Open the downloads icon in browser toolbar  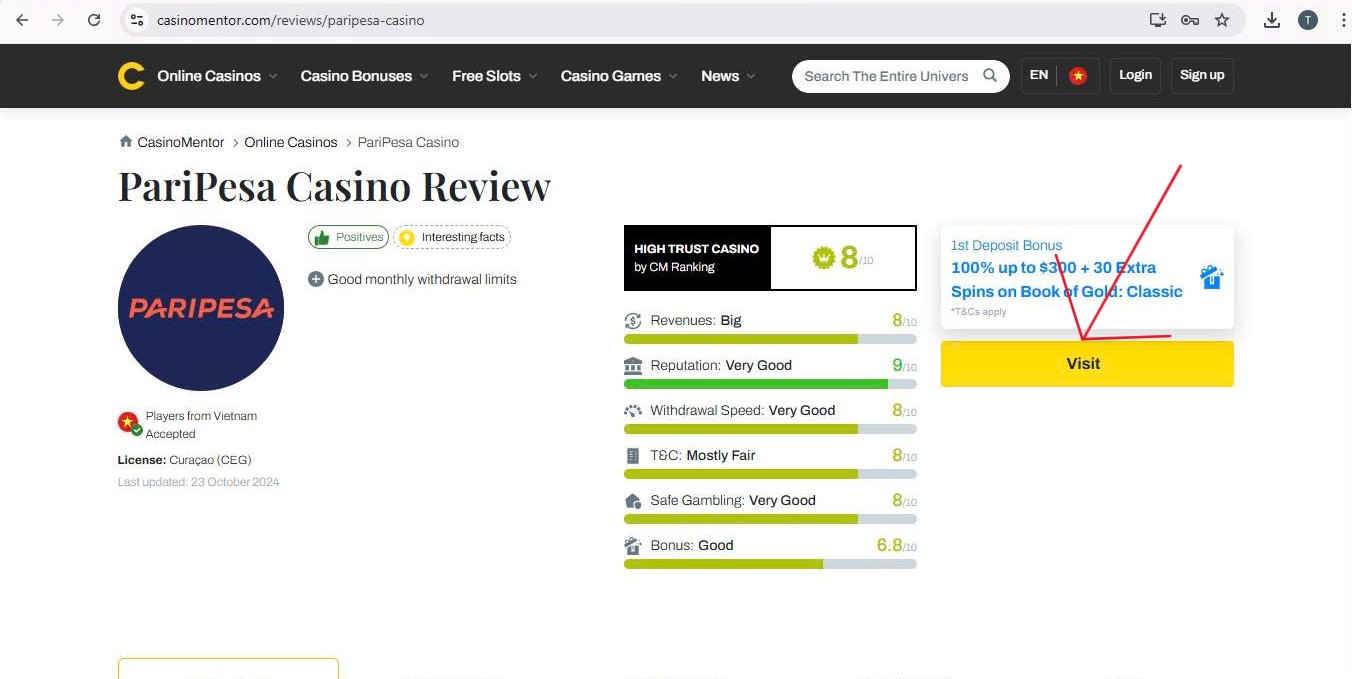(1272, 20)
